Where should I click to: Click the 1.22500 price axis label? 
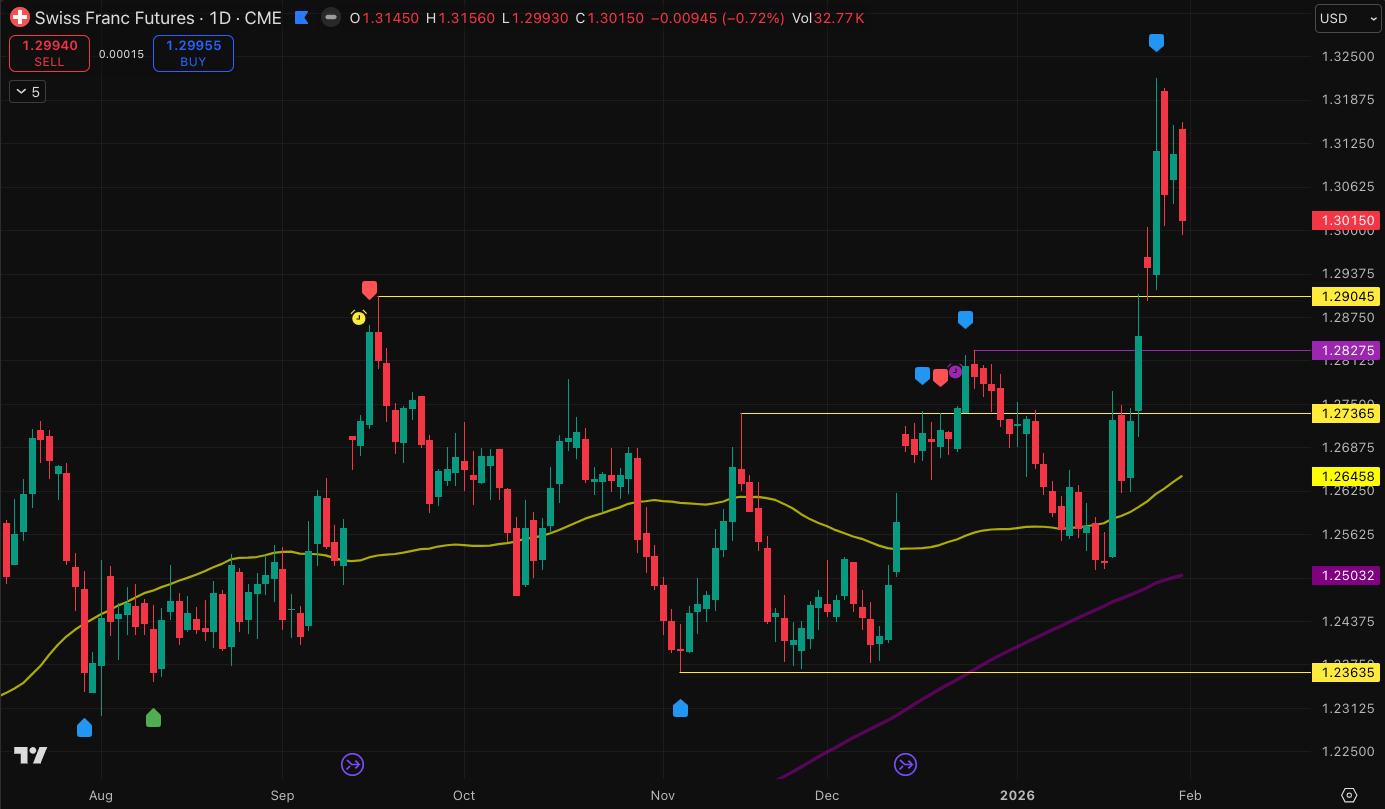[1346, 752]
